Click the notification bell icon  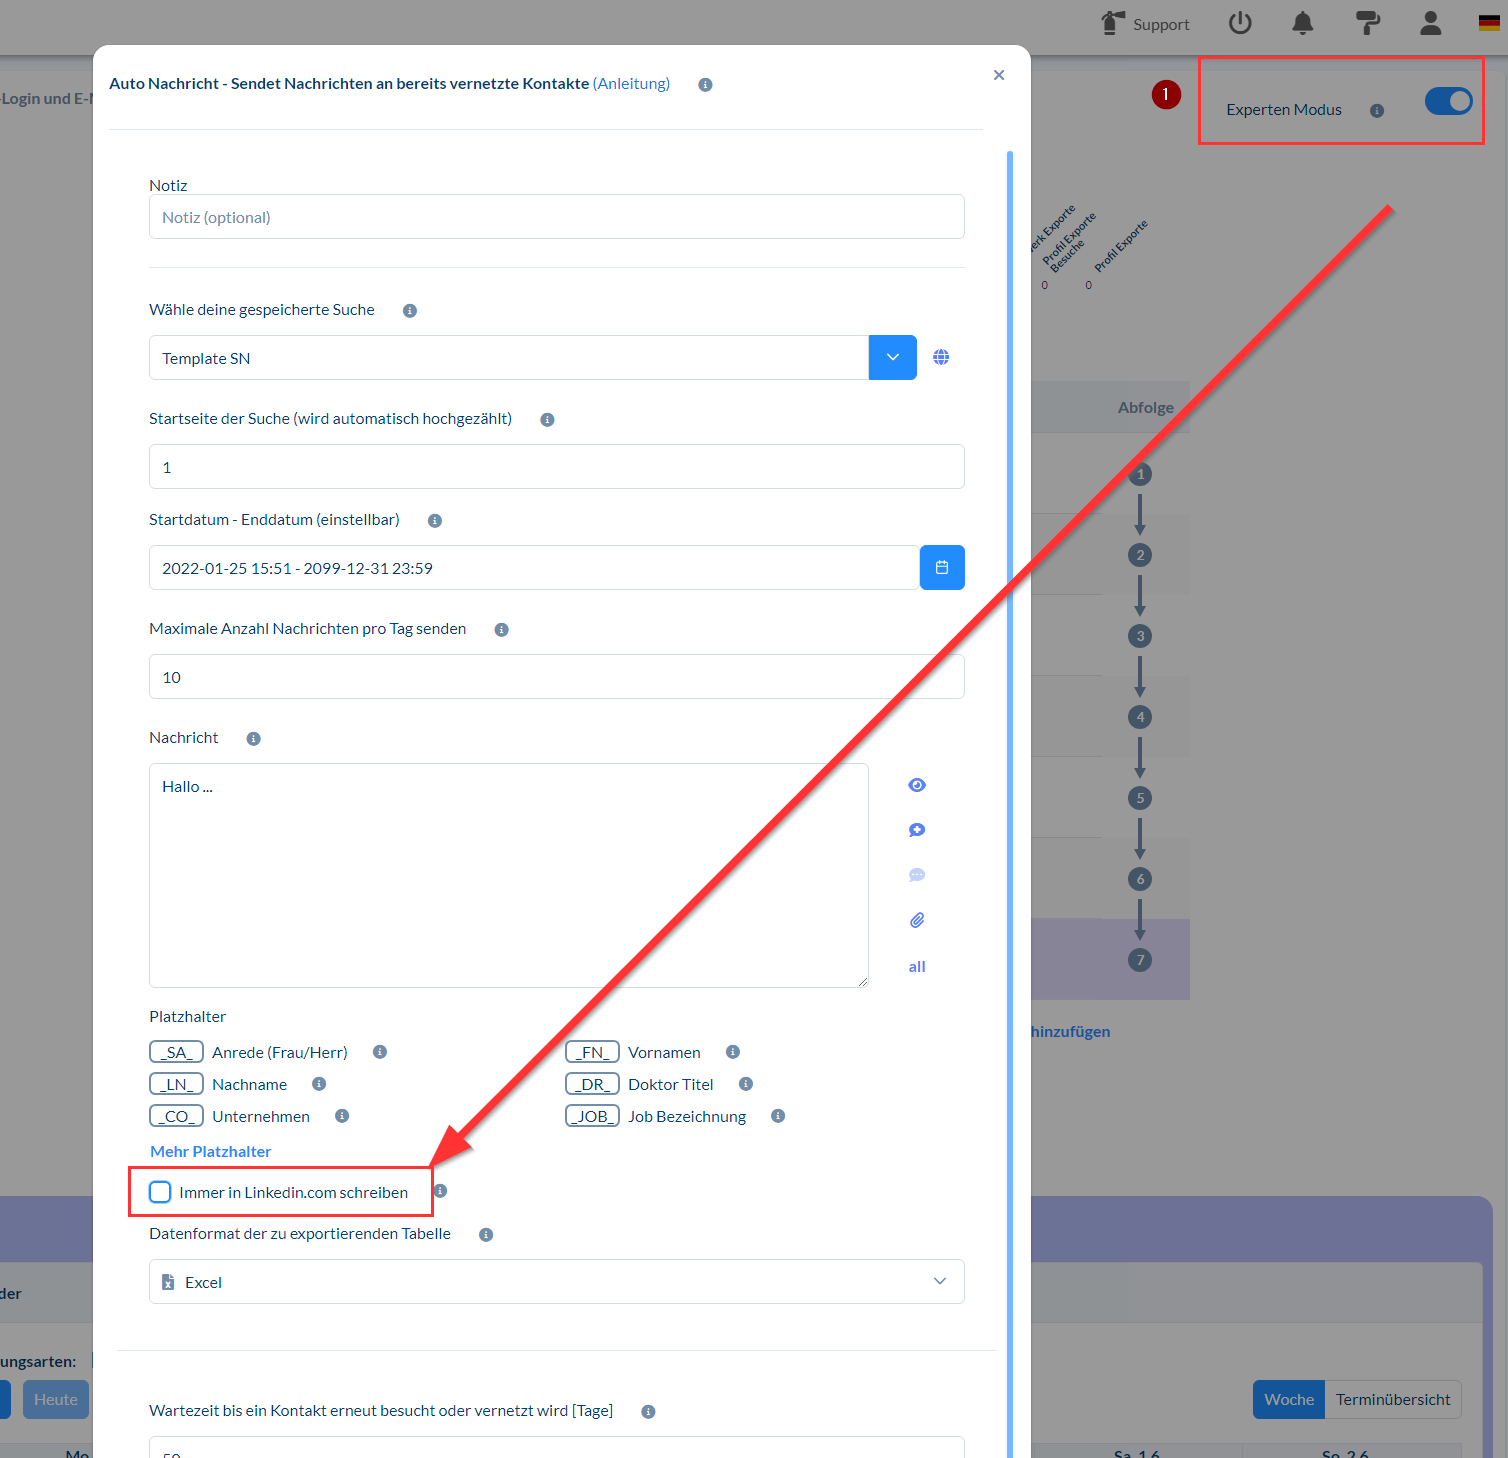point(1302,23)
